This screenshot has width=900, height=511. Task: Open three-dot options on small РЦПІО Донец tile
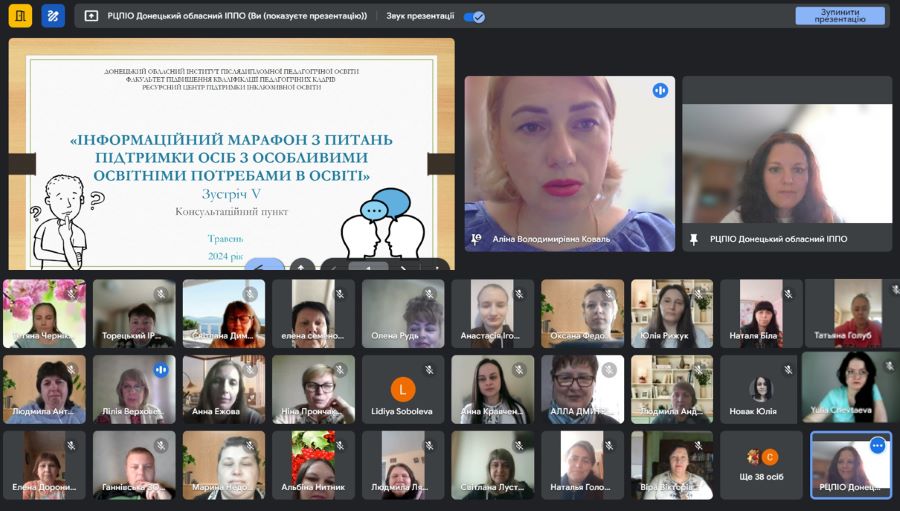[877, 445]
